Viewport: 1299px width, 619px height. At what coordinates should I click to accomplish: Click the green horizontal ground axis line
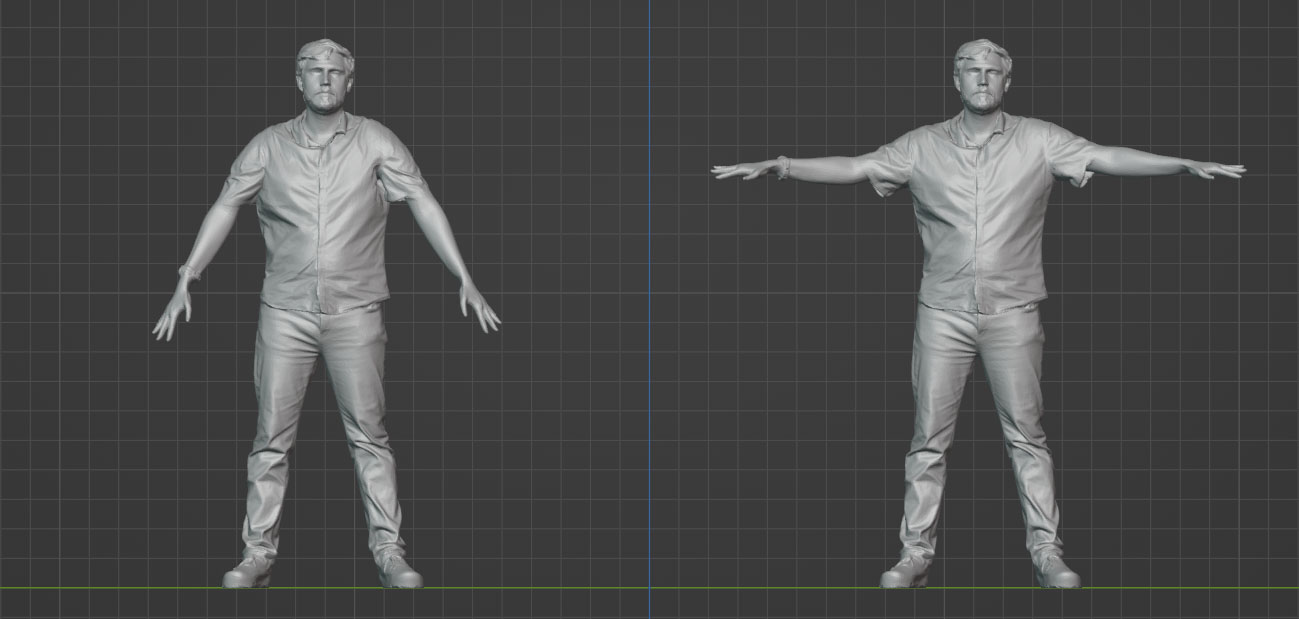coord(650,587)
